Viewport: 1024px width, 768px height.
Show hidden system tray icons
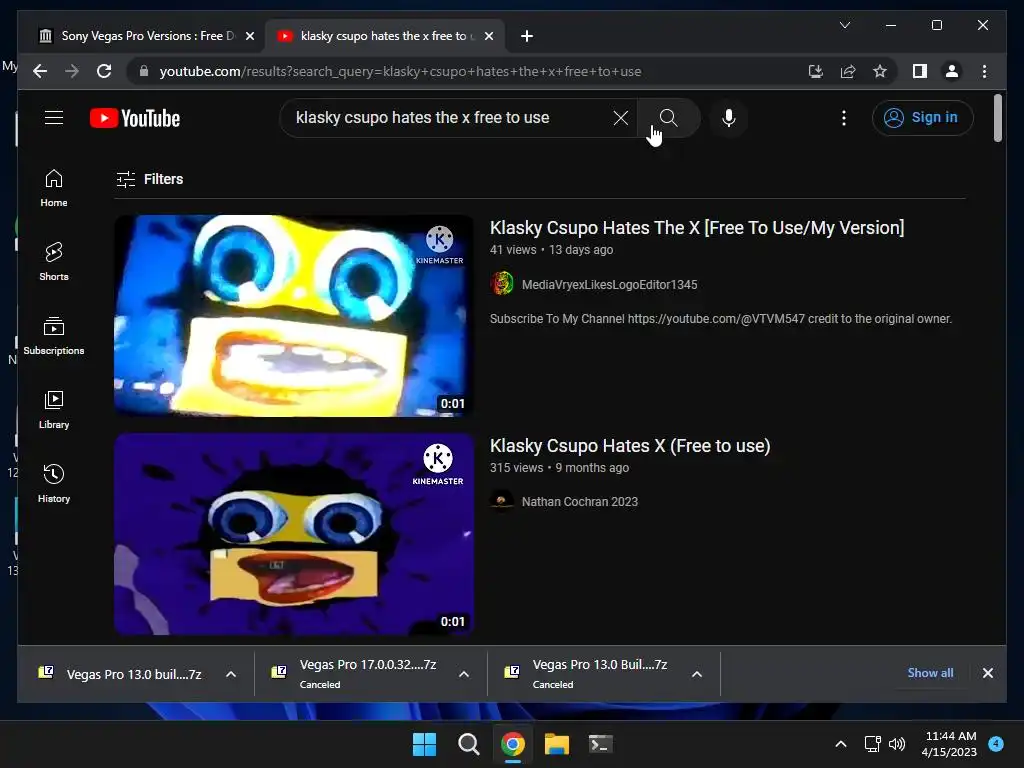point(841,744)
